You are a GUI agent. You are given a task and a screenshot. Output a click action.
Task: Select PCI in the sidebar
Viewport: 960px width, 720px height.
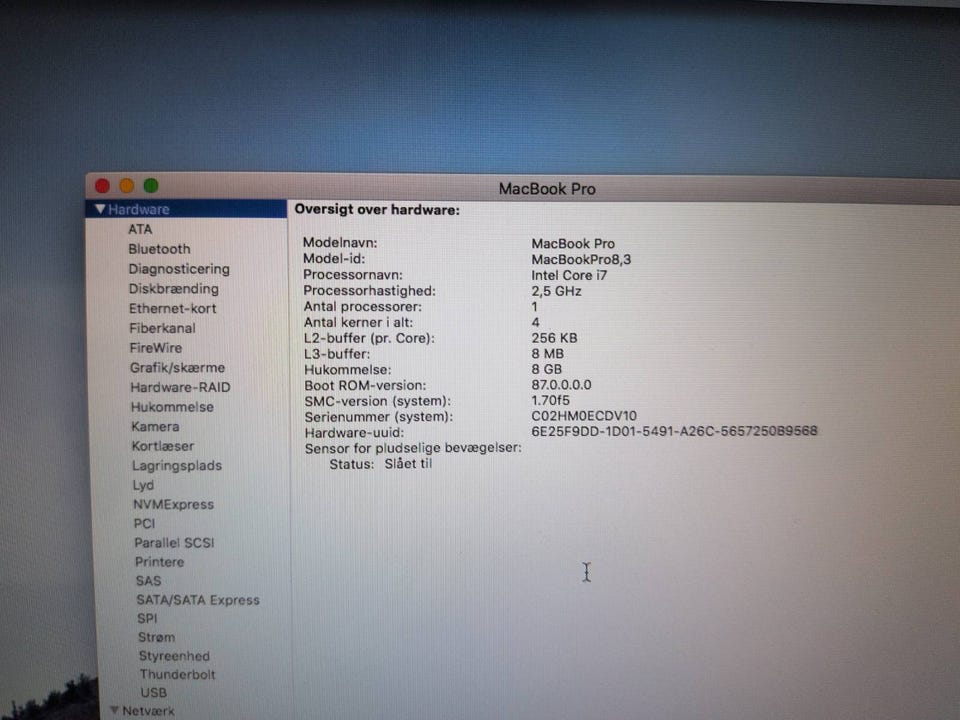point(144,523)
